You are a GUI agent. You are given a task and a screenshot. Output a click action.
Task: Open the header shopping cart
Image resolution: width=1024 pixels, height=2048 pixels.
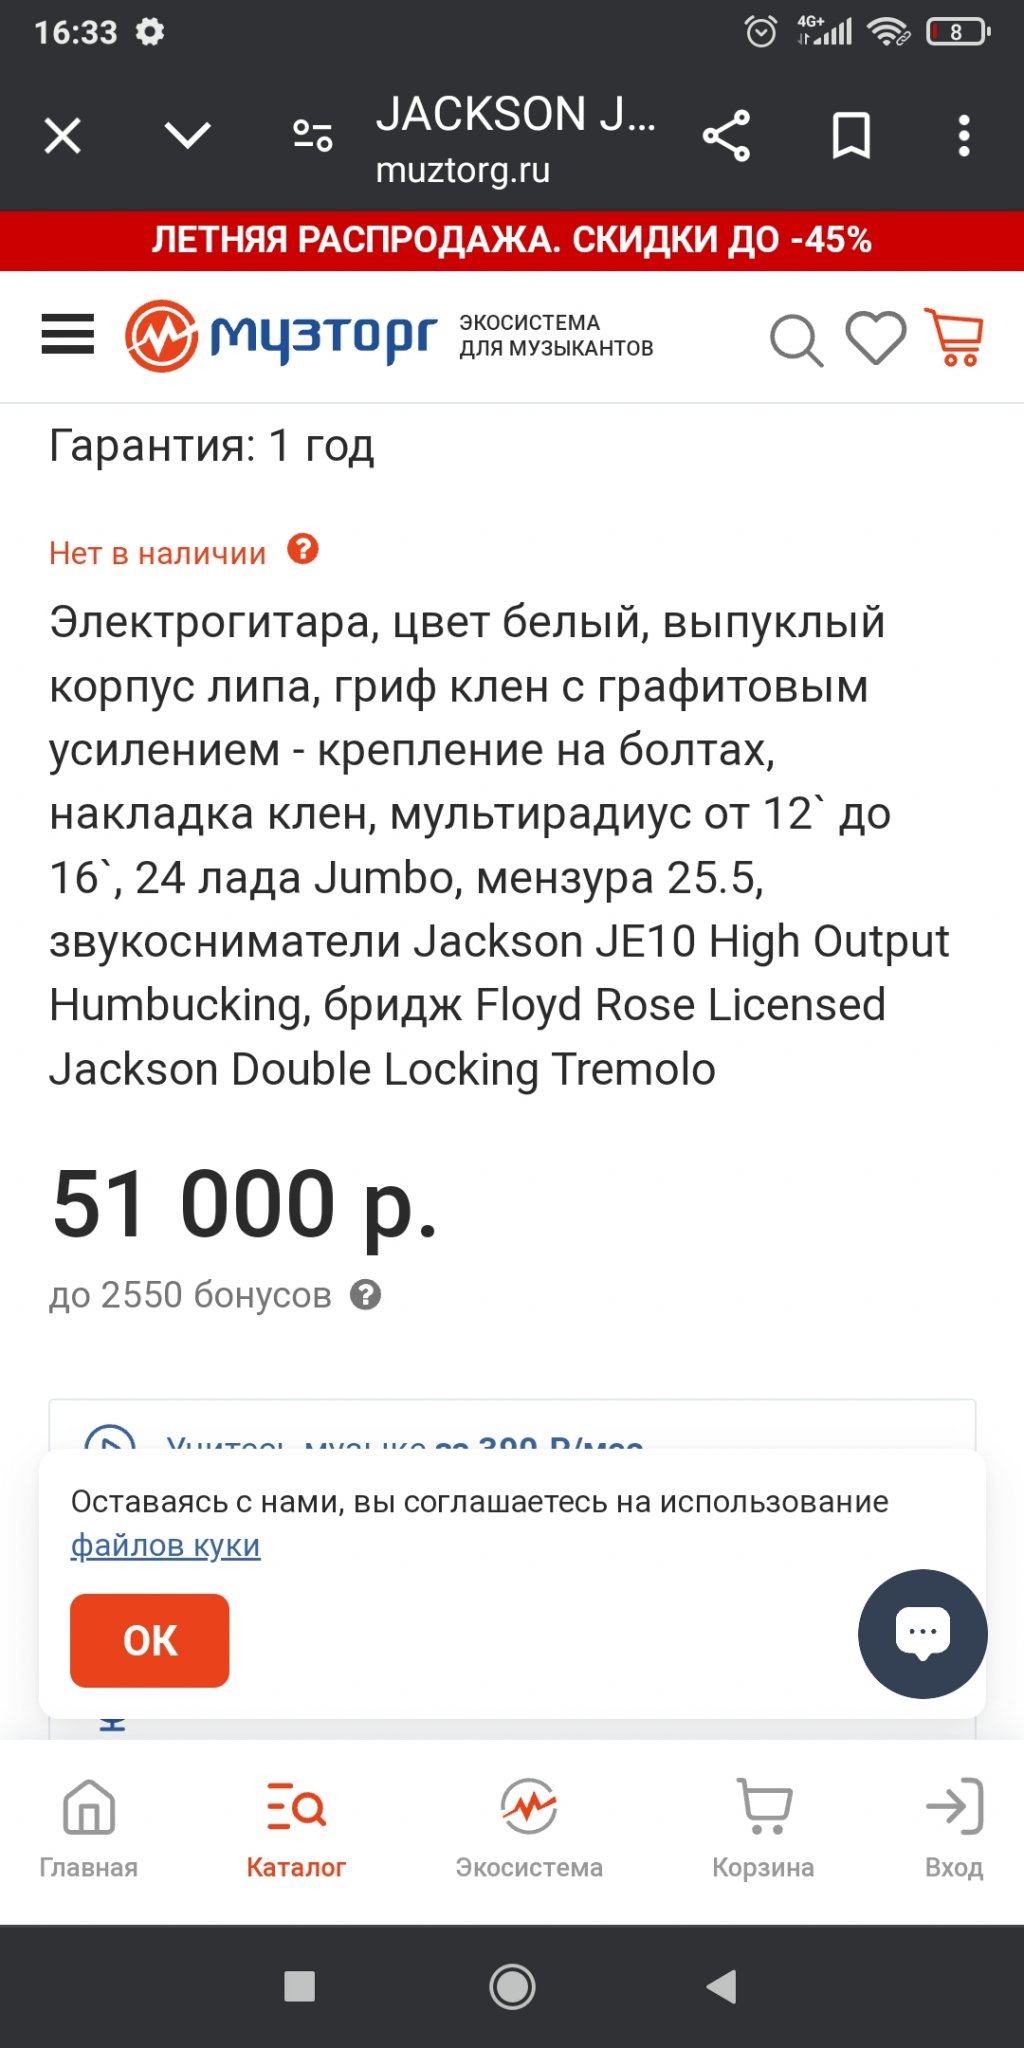pos(955,337)
